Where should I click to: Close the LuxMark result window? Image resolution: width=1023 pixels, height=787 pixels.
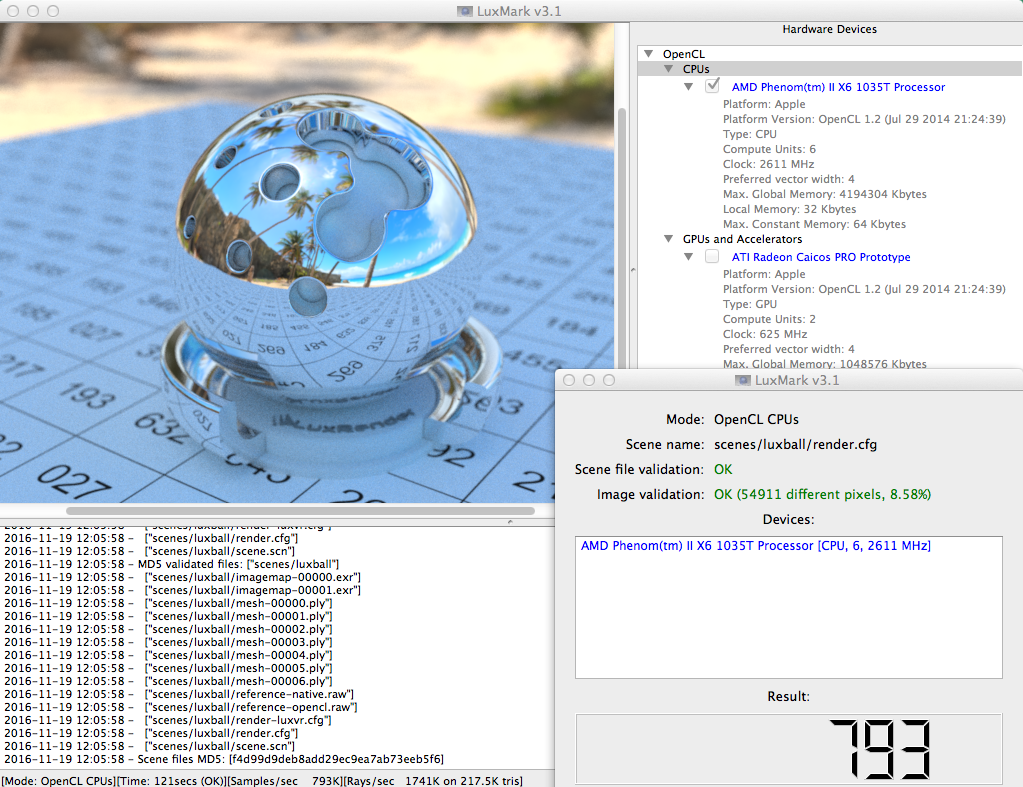569,380
